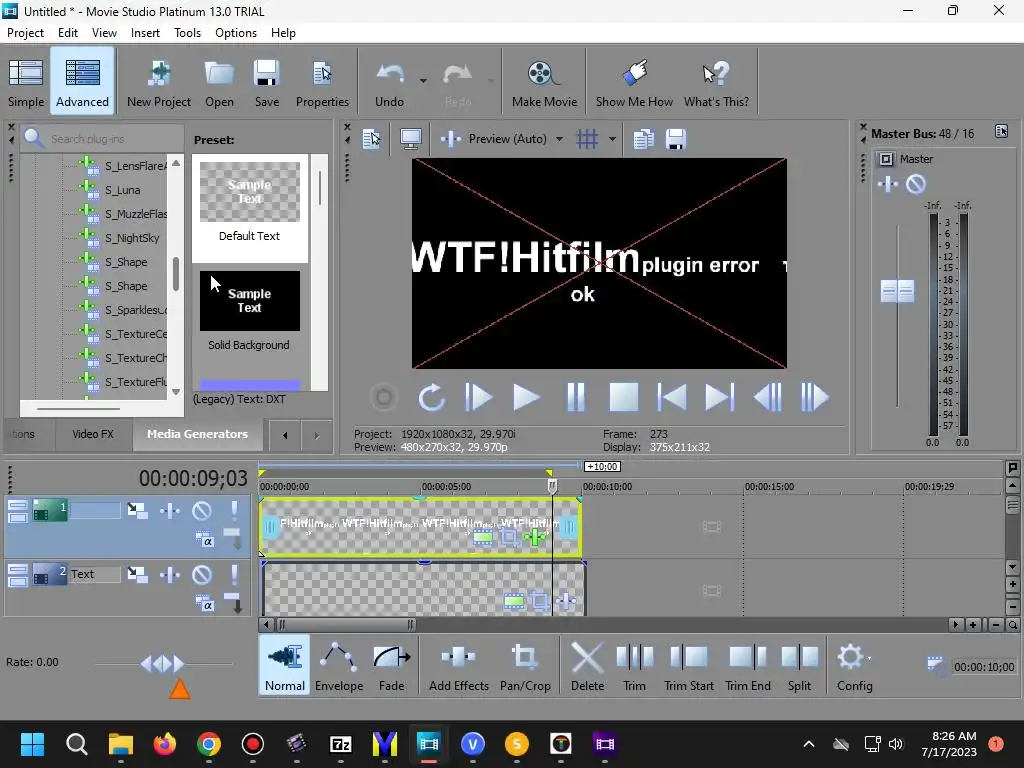
Task: Open Pan/Crop from bottom toolbar
Action: coord(525,665)
